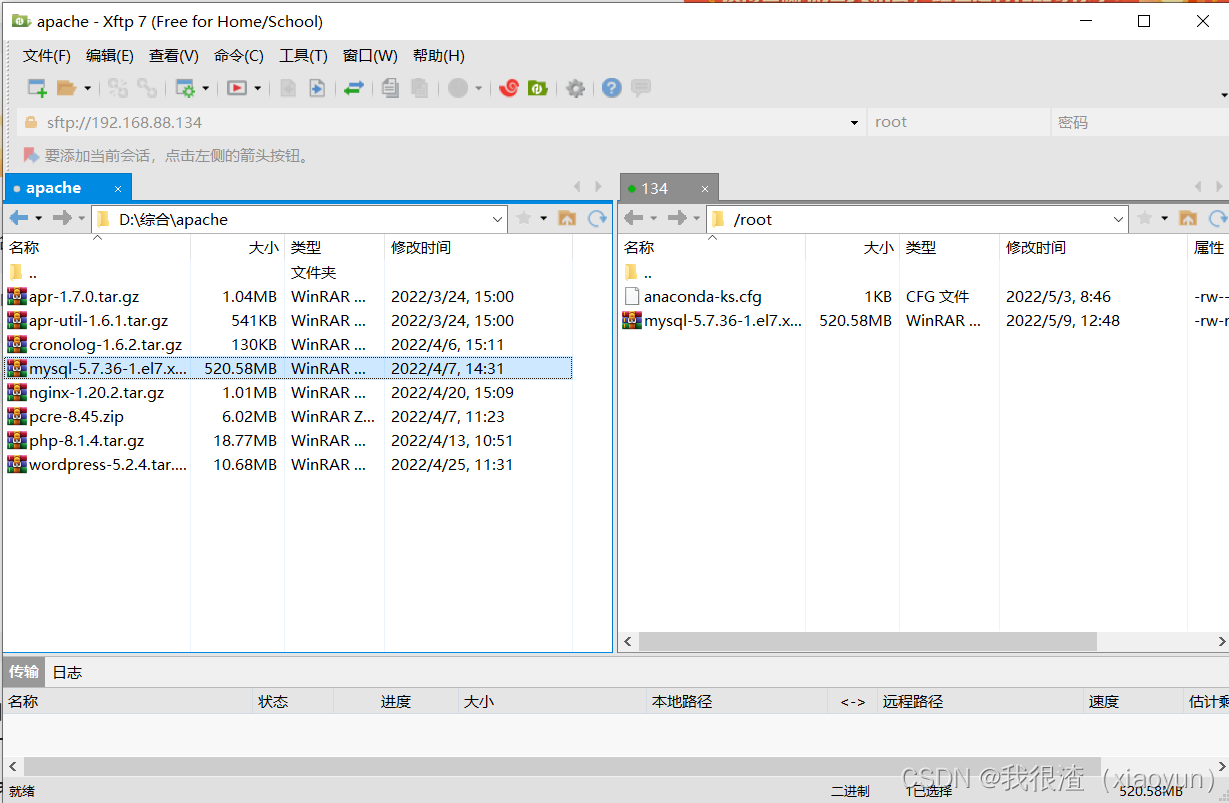The height and width of the screenshot is (803, 1229).
Task: Go forward in local pane navigation
Action: pyautogui.click(x=62, y=218)
